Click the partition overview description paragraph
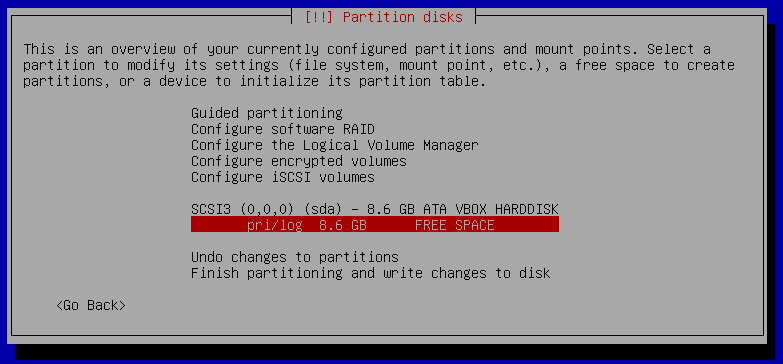783x364 pixels. [379, 65]
